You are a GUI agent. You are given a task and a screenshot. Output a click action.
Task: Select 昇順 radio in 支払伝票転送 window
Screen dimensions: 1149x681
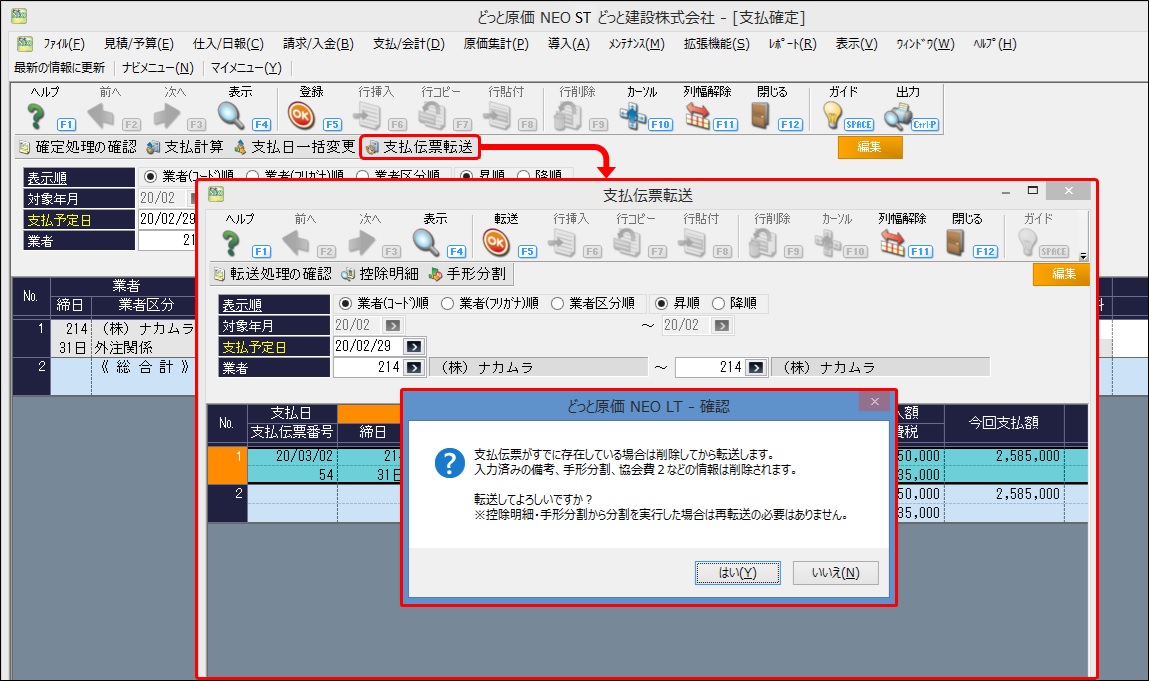(x=661, y=303)
